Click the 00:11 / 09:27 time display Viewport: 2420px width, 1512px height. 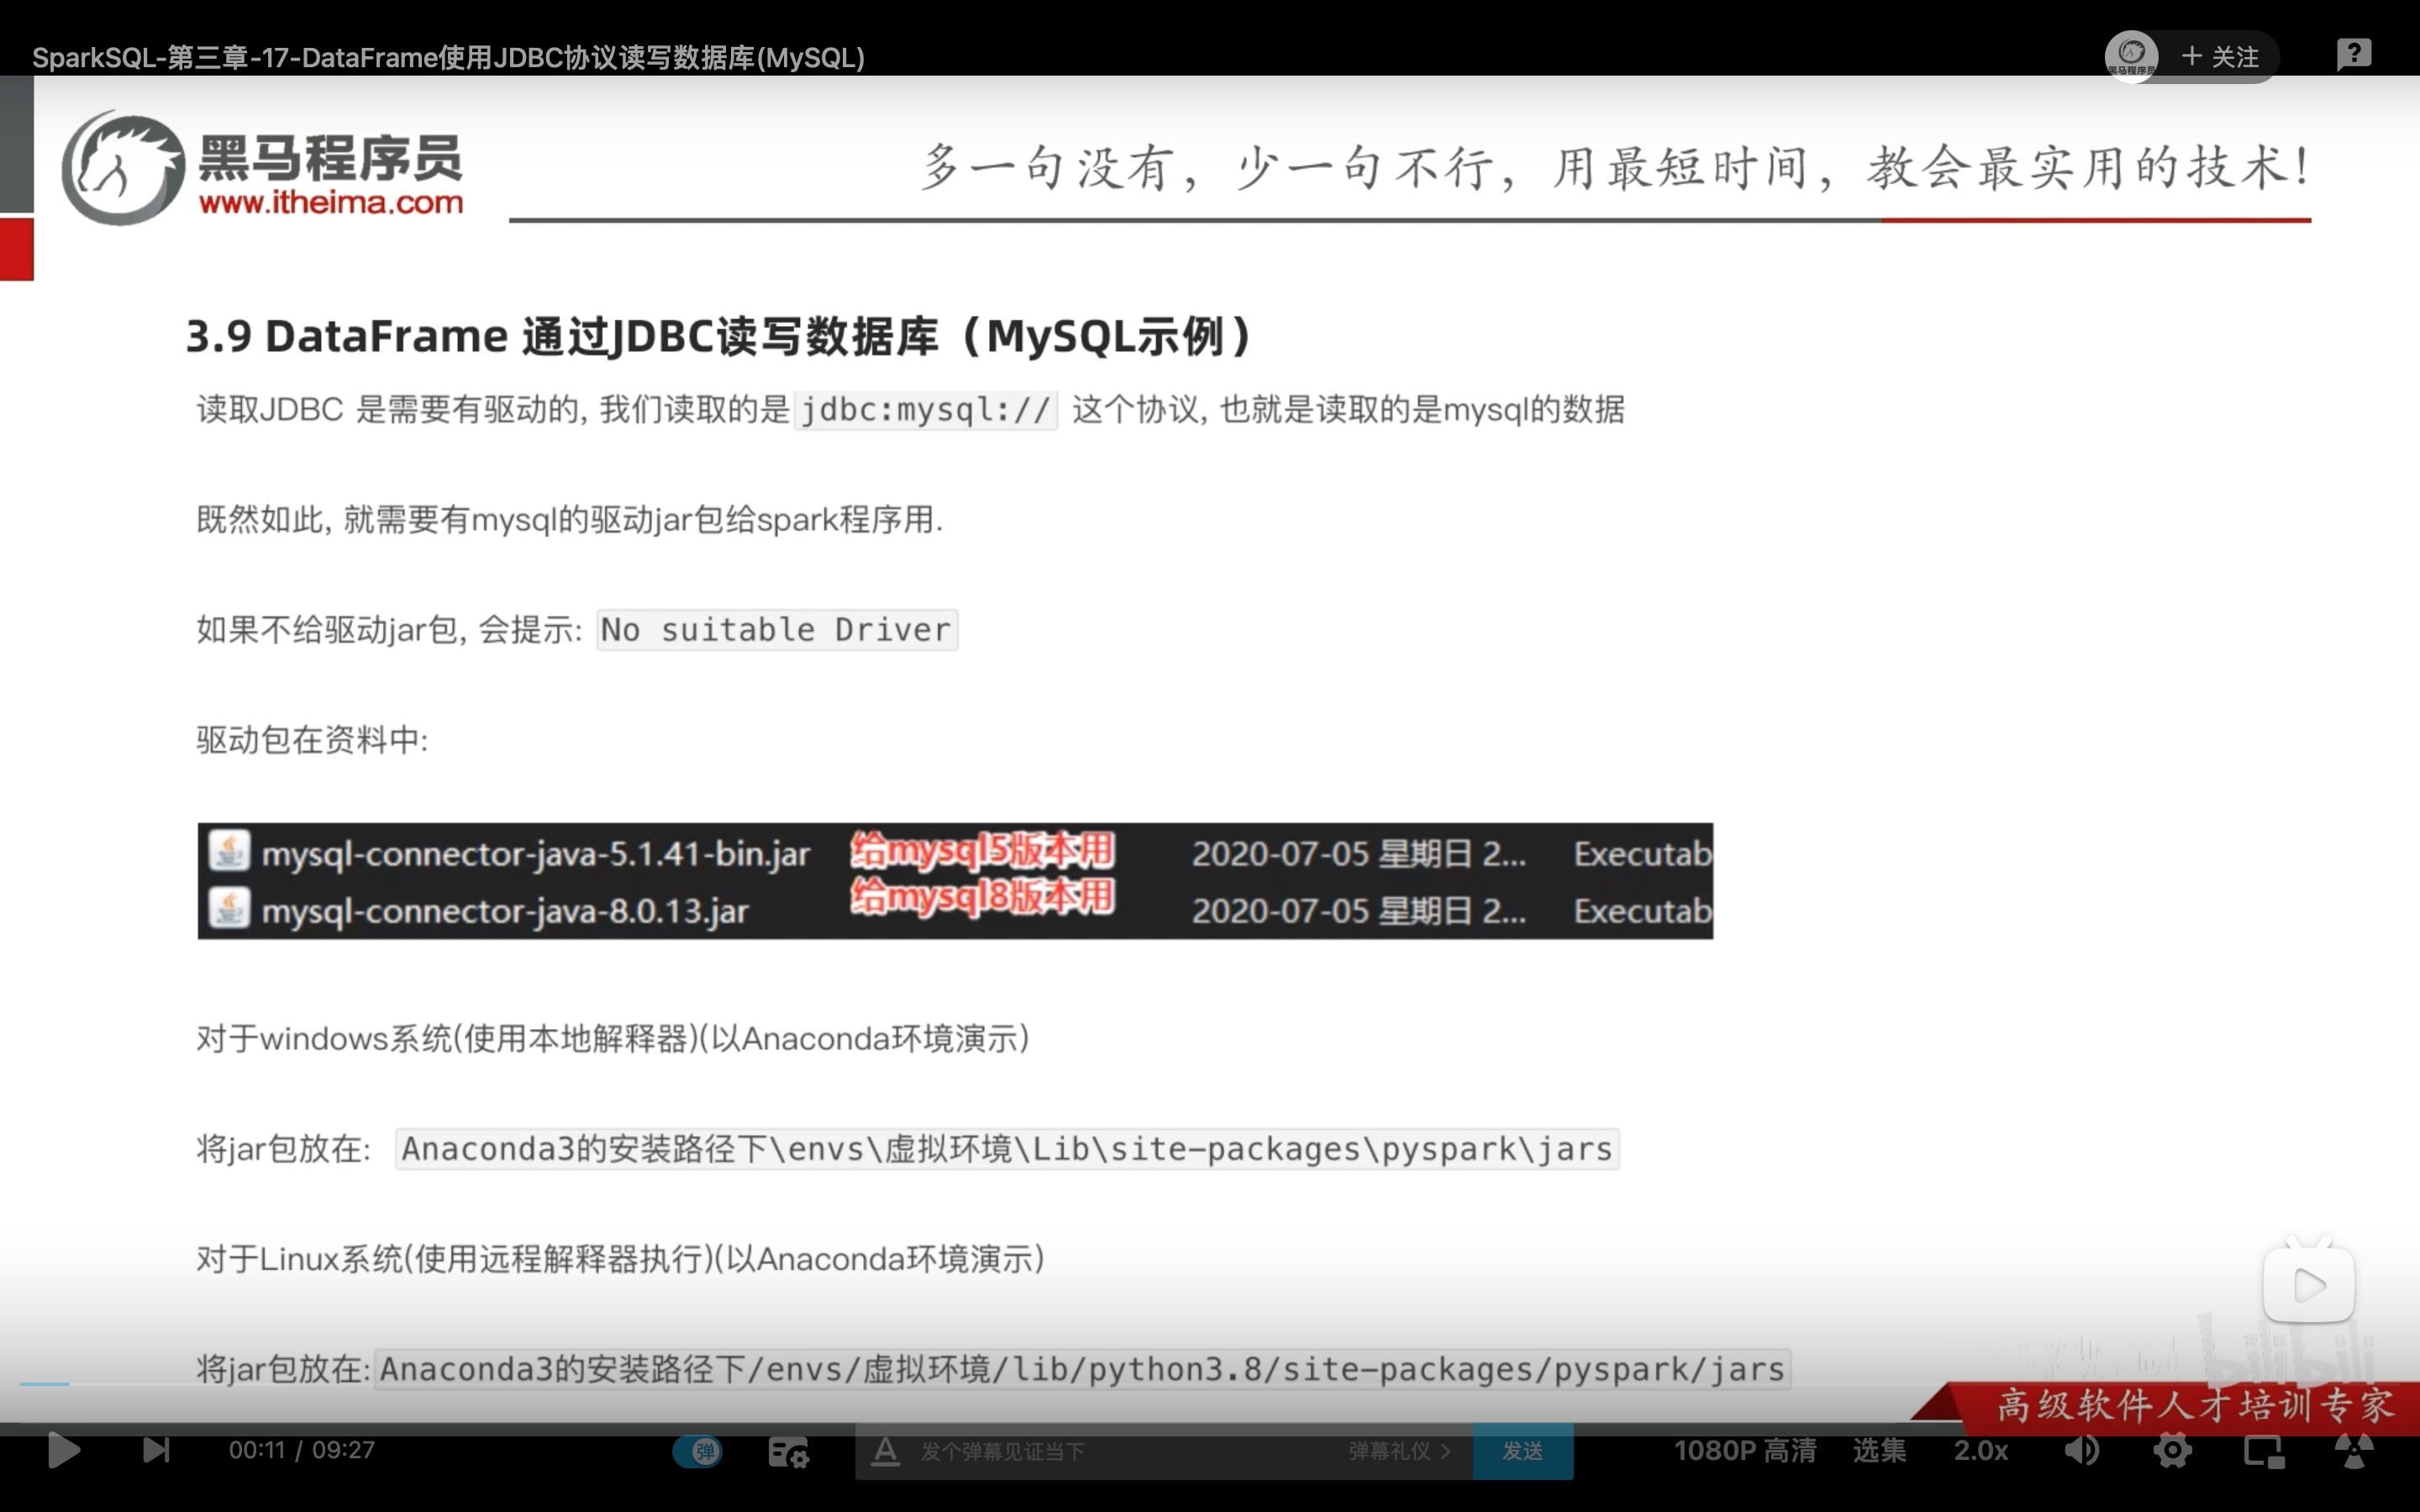click(x=302, y=1450)
